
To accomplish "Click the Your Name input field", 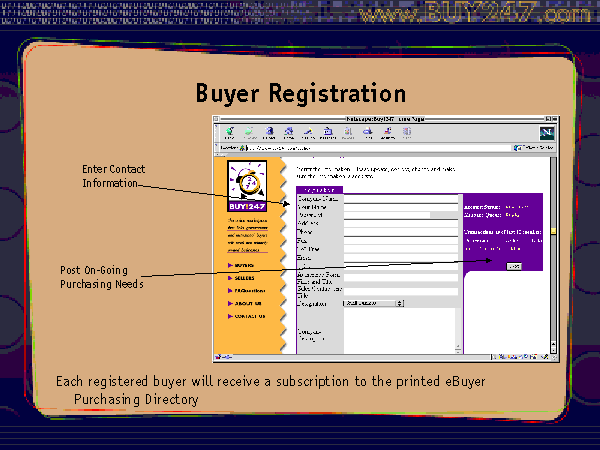I will (x=401, y=207).
